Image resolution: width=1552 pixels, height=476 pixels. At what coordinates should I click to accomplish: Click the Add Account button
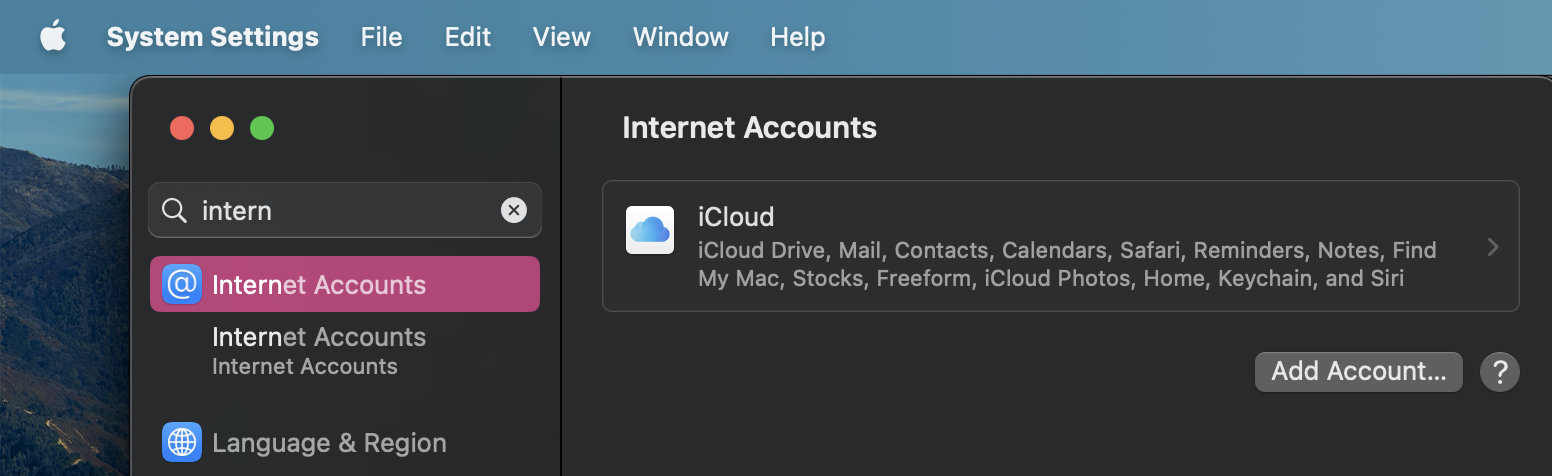pyautogui.click(x=1358, y=371)
